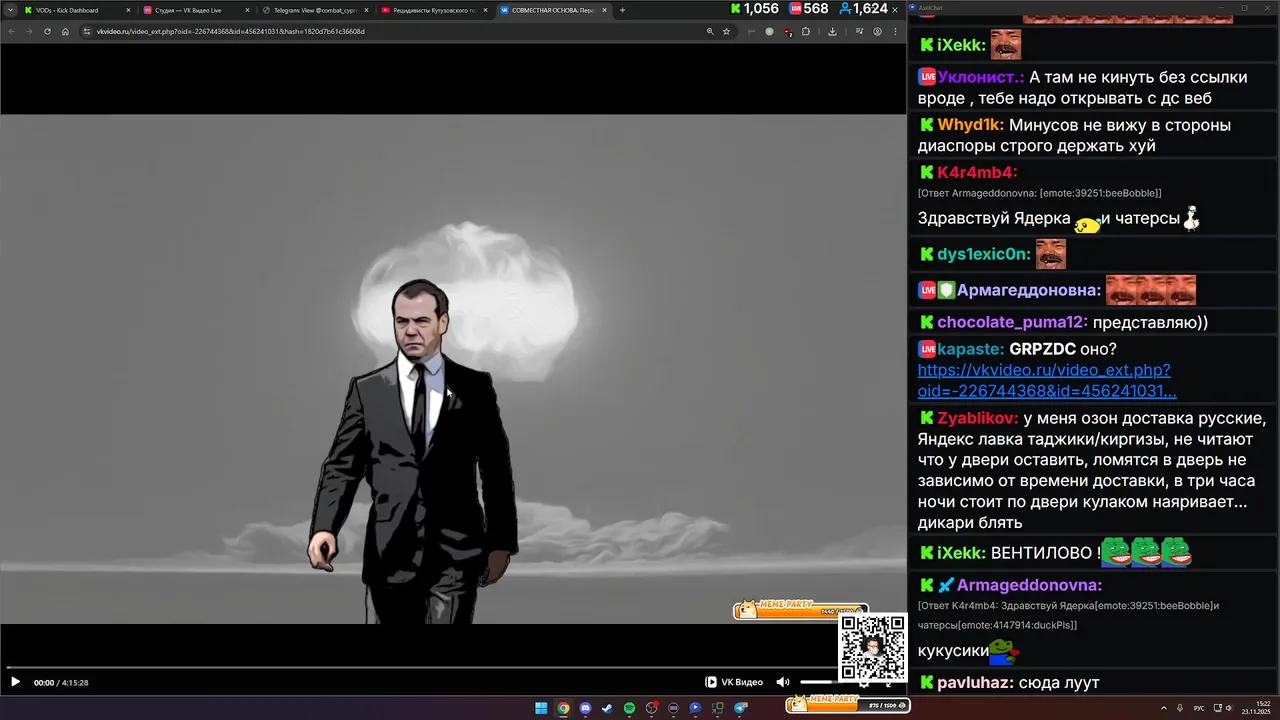Open Spotify from the taskbar
This screenshot has height=720, width=1280.
[629, 708]
